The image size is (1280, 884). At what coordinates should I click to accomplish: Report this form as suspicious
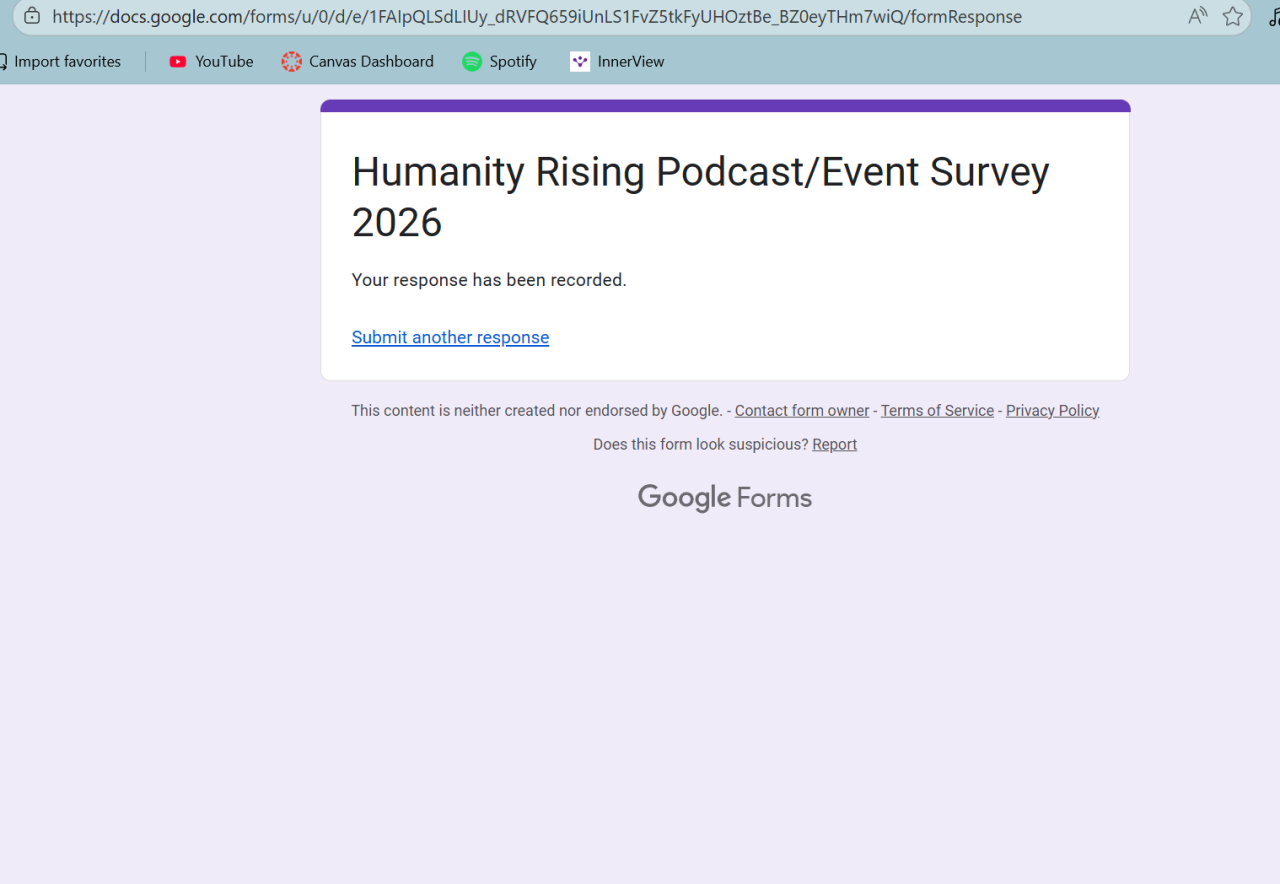[x=834, y=445]
